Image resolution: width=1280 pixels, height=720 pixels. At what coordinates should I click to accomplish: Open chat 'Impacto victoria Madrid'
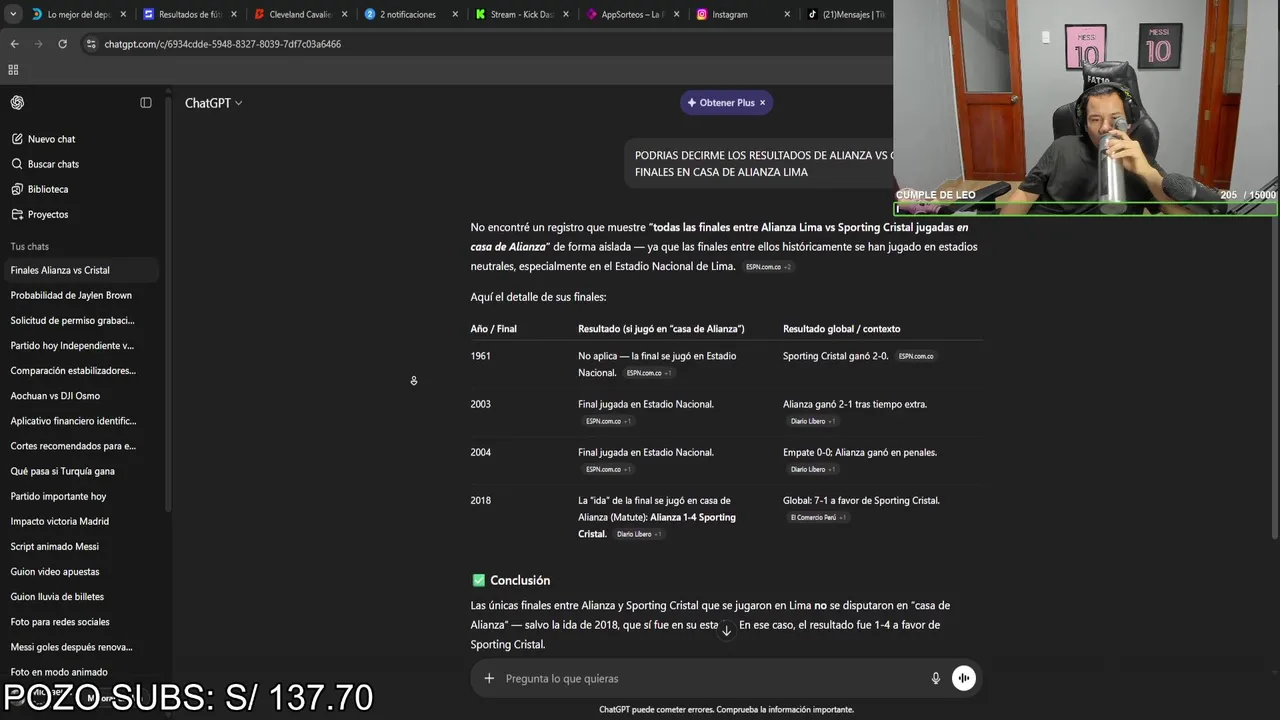(80, 521)
